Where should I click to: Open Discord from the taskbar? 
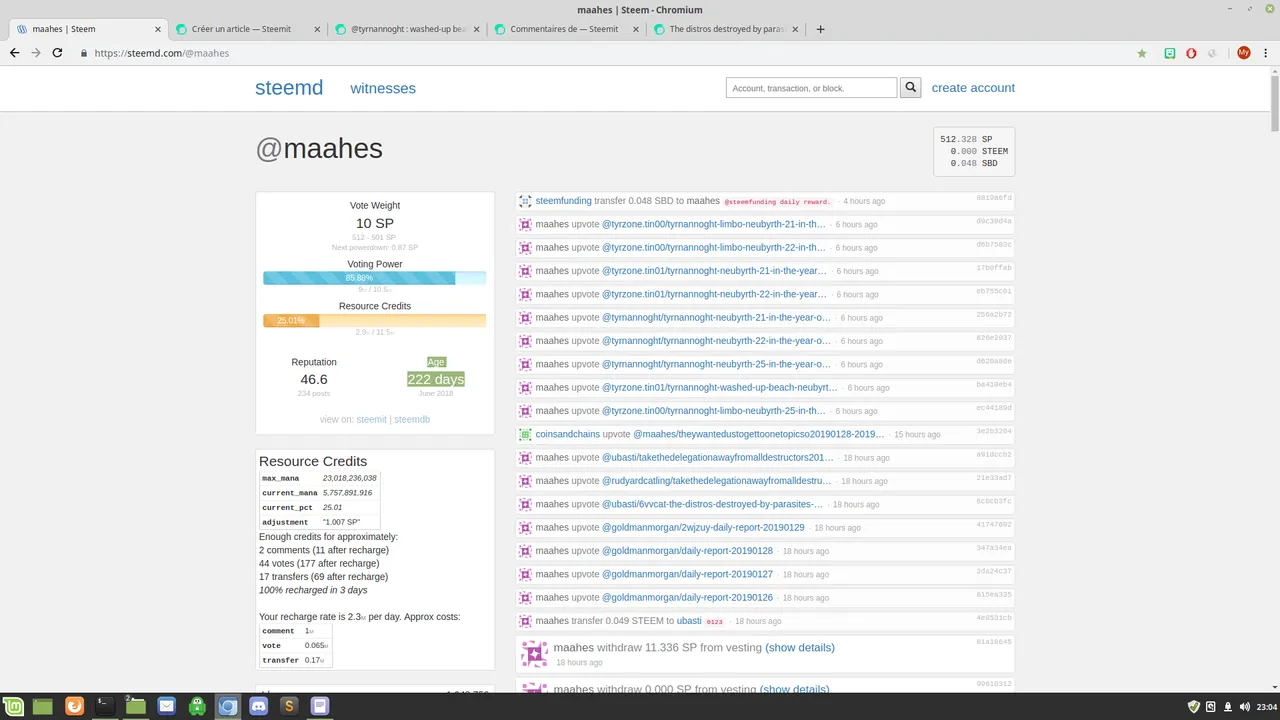coord(258,706)
